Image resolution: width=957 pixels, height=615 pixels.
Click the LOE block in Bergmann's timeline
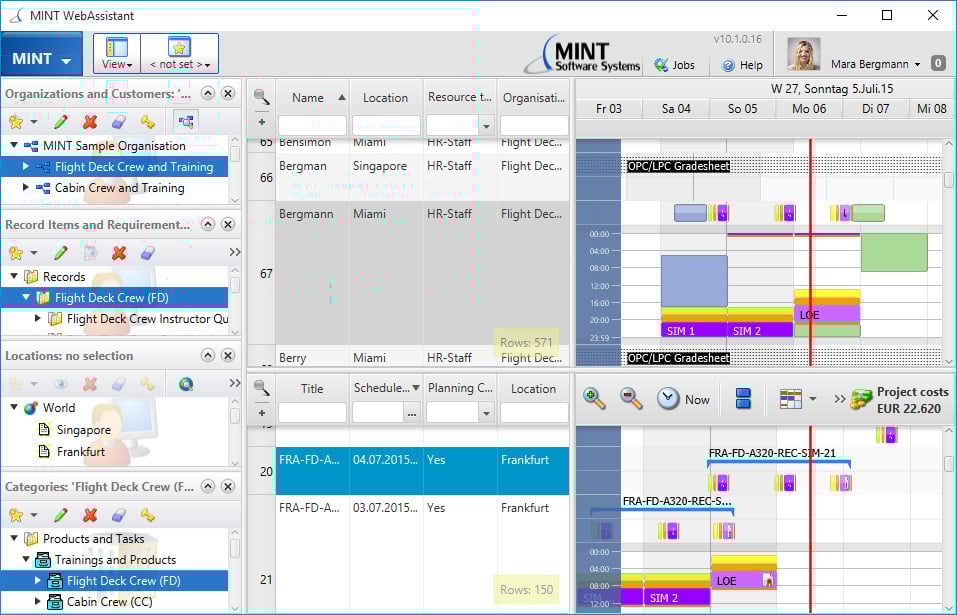(x=827, y=315)
